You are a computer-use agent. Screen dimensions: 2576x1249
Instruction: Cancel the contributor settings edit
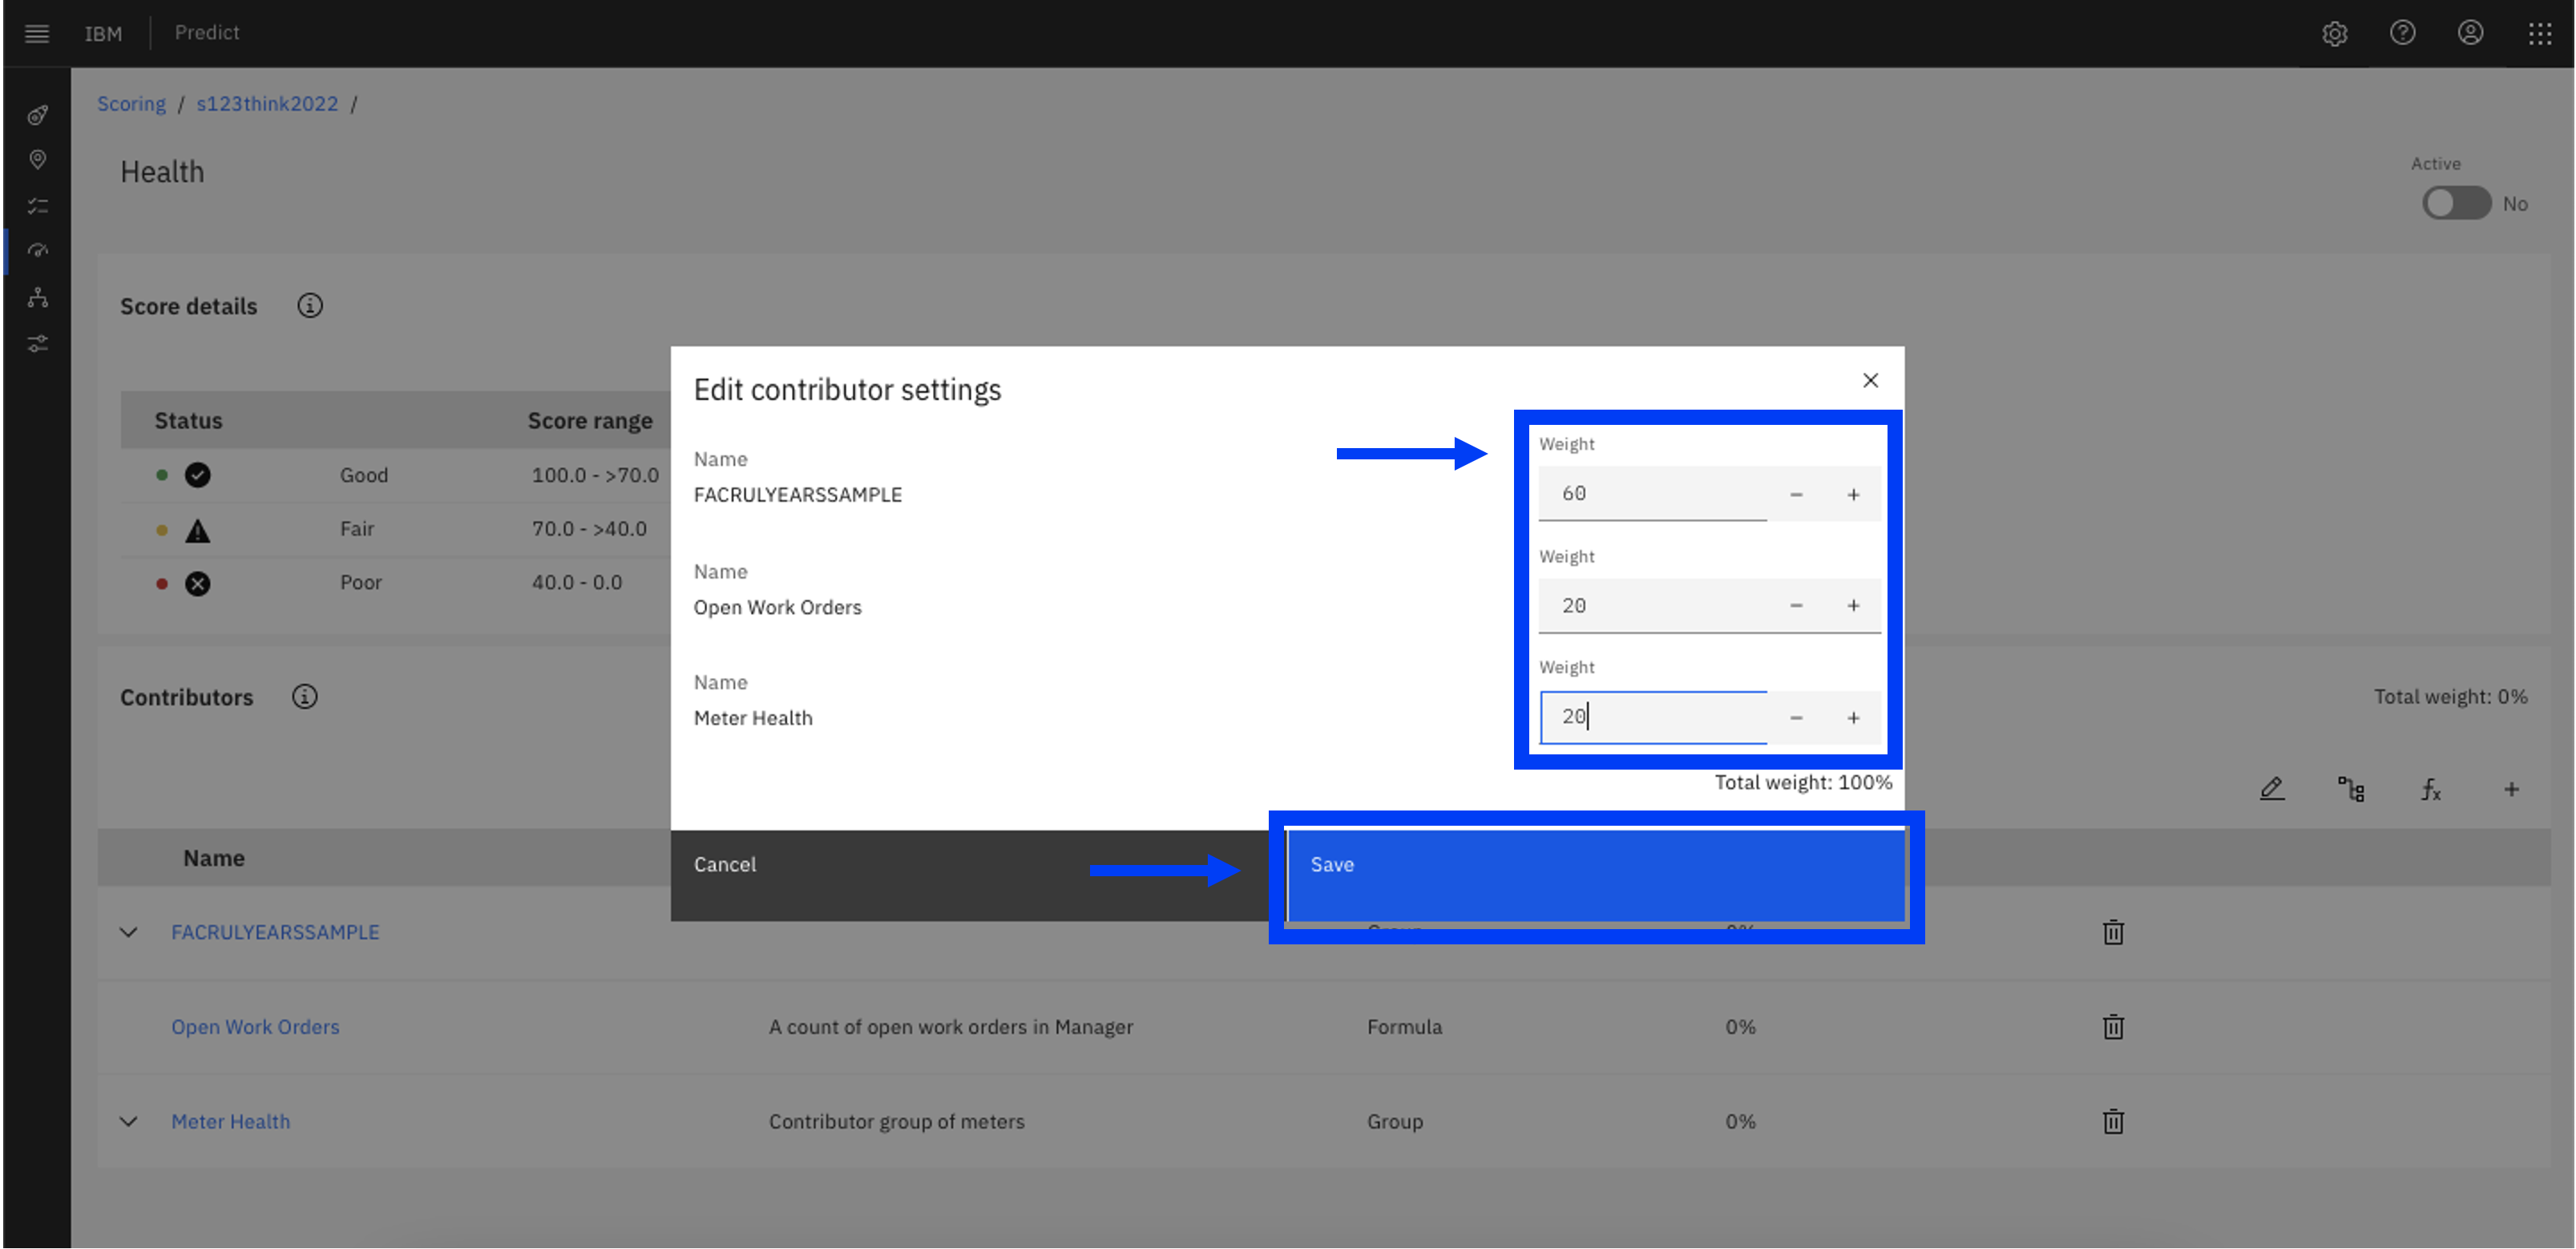coord(725,863)
